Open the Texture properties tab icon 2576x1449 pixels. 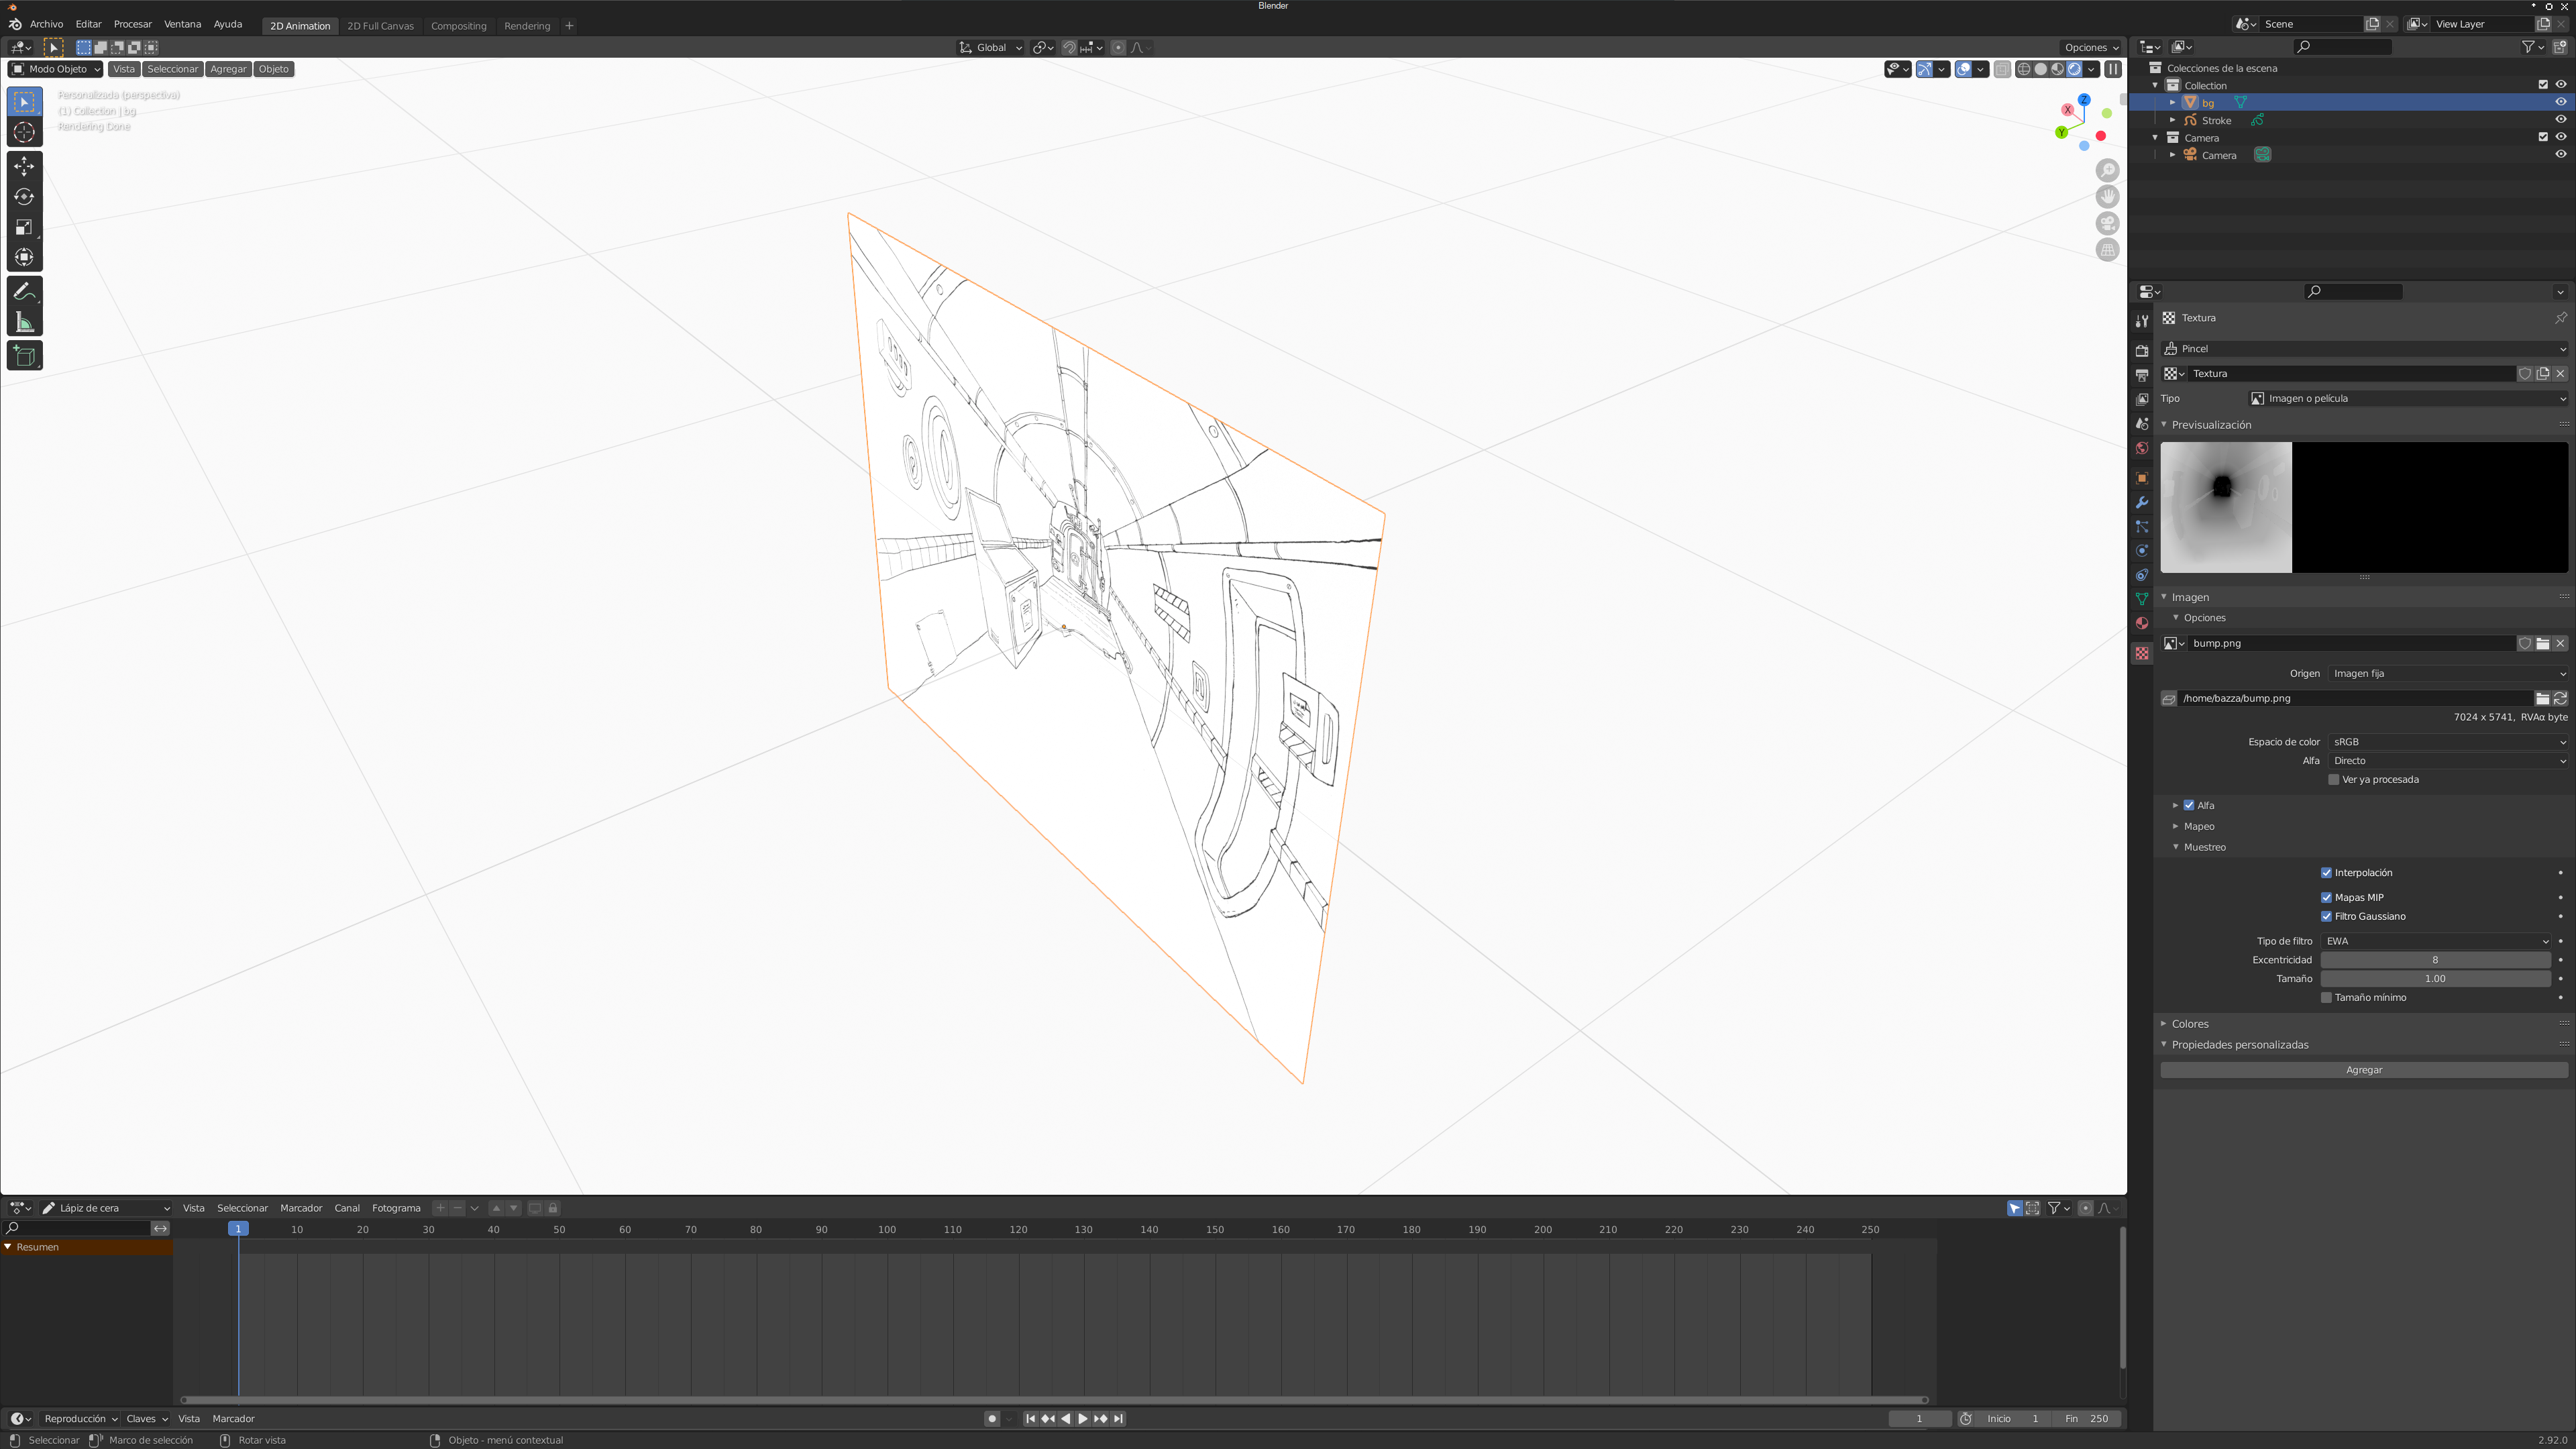pyautogui.click(x=2141, y=653)
